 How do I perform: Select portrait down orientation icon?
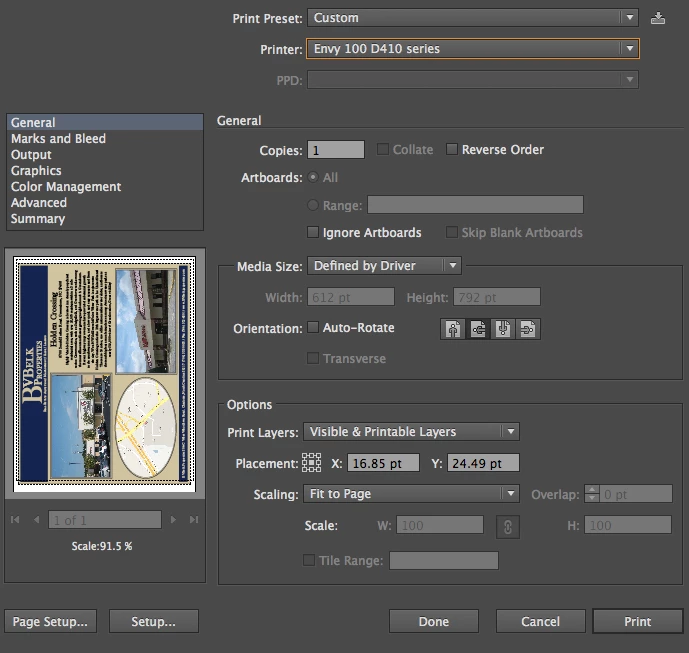[503, 329]
